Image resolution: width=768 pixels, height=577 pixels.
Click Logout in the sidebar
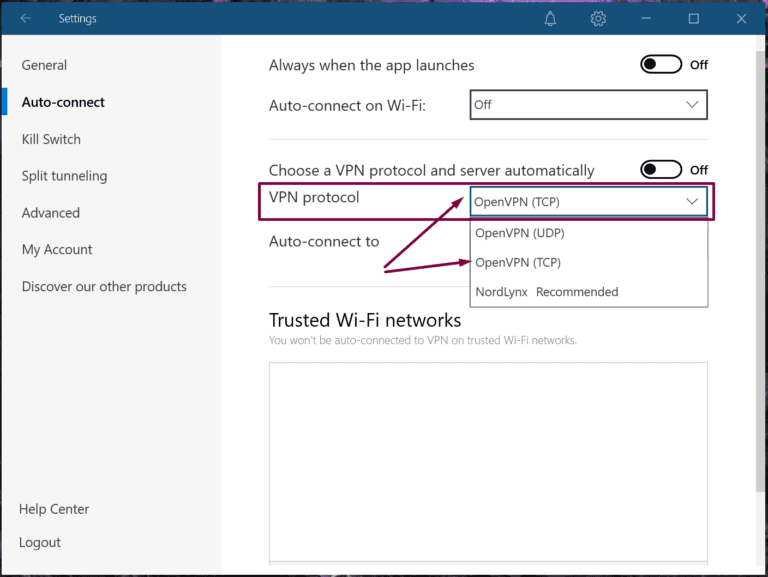pyautogui.click(x=40, y=542)
